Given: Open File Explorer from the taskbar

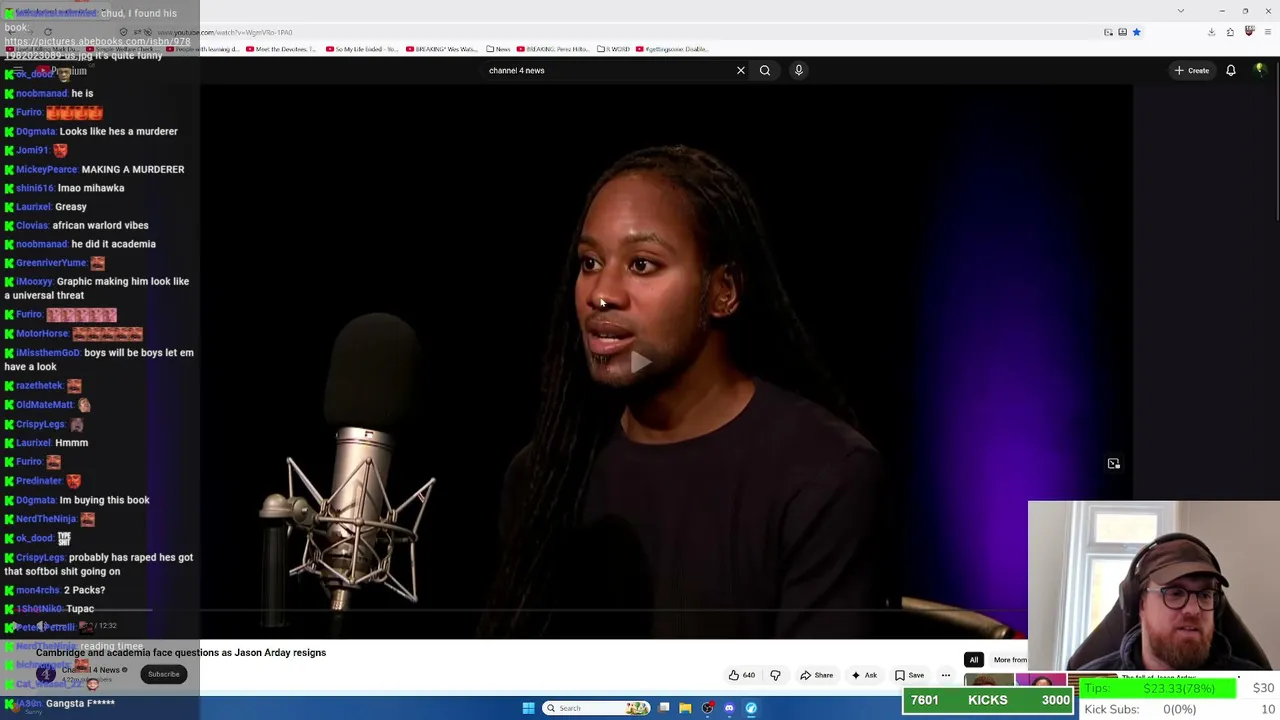Looking at the screenshot, I should point(685,708).
